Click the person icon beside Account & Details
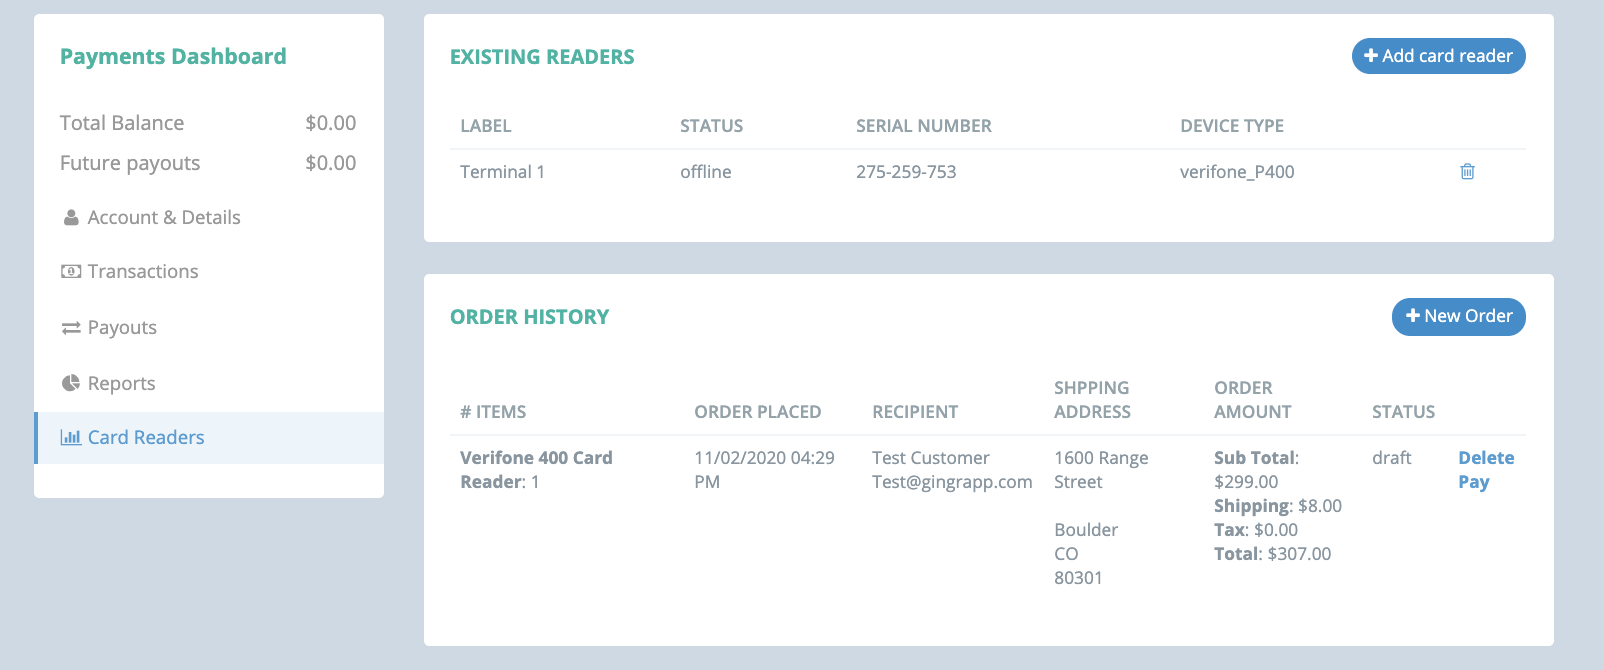This screenshot has height=670, width=1604. click(71, 217)
